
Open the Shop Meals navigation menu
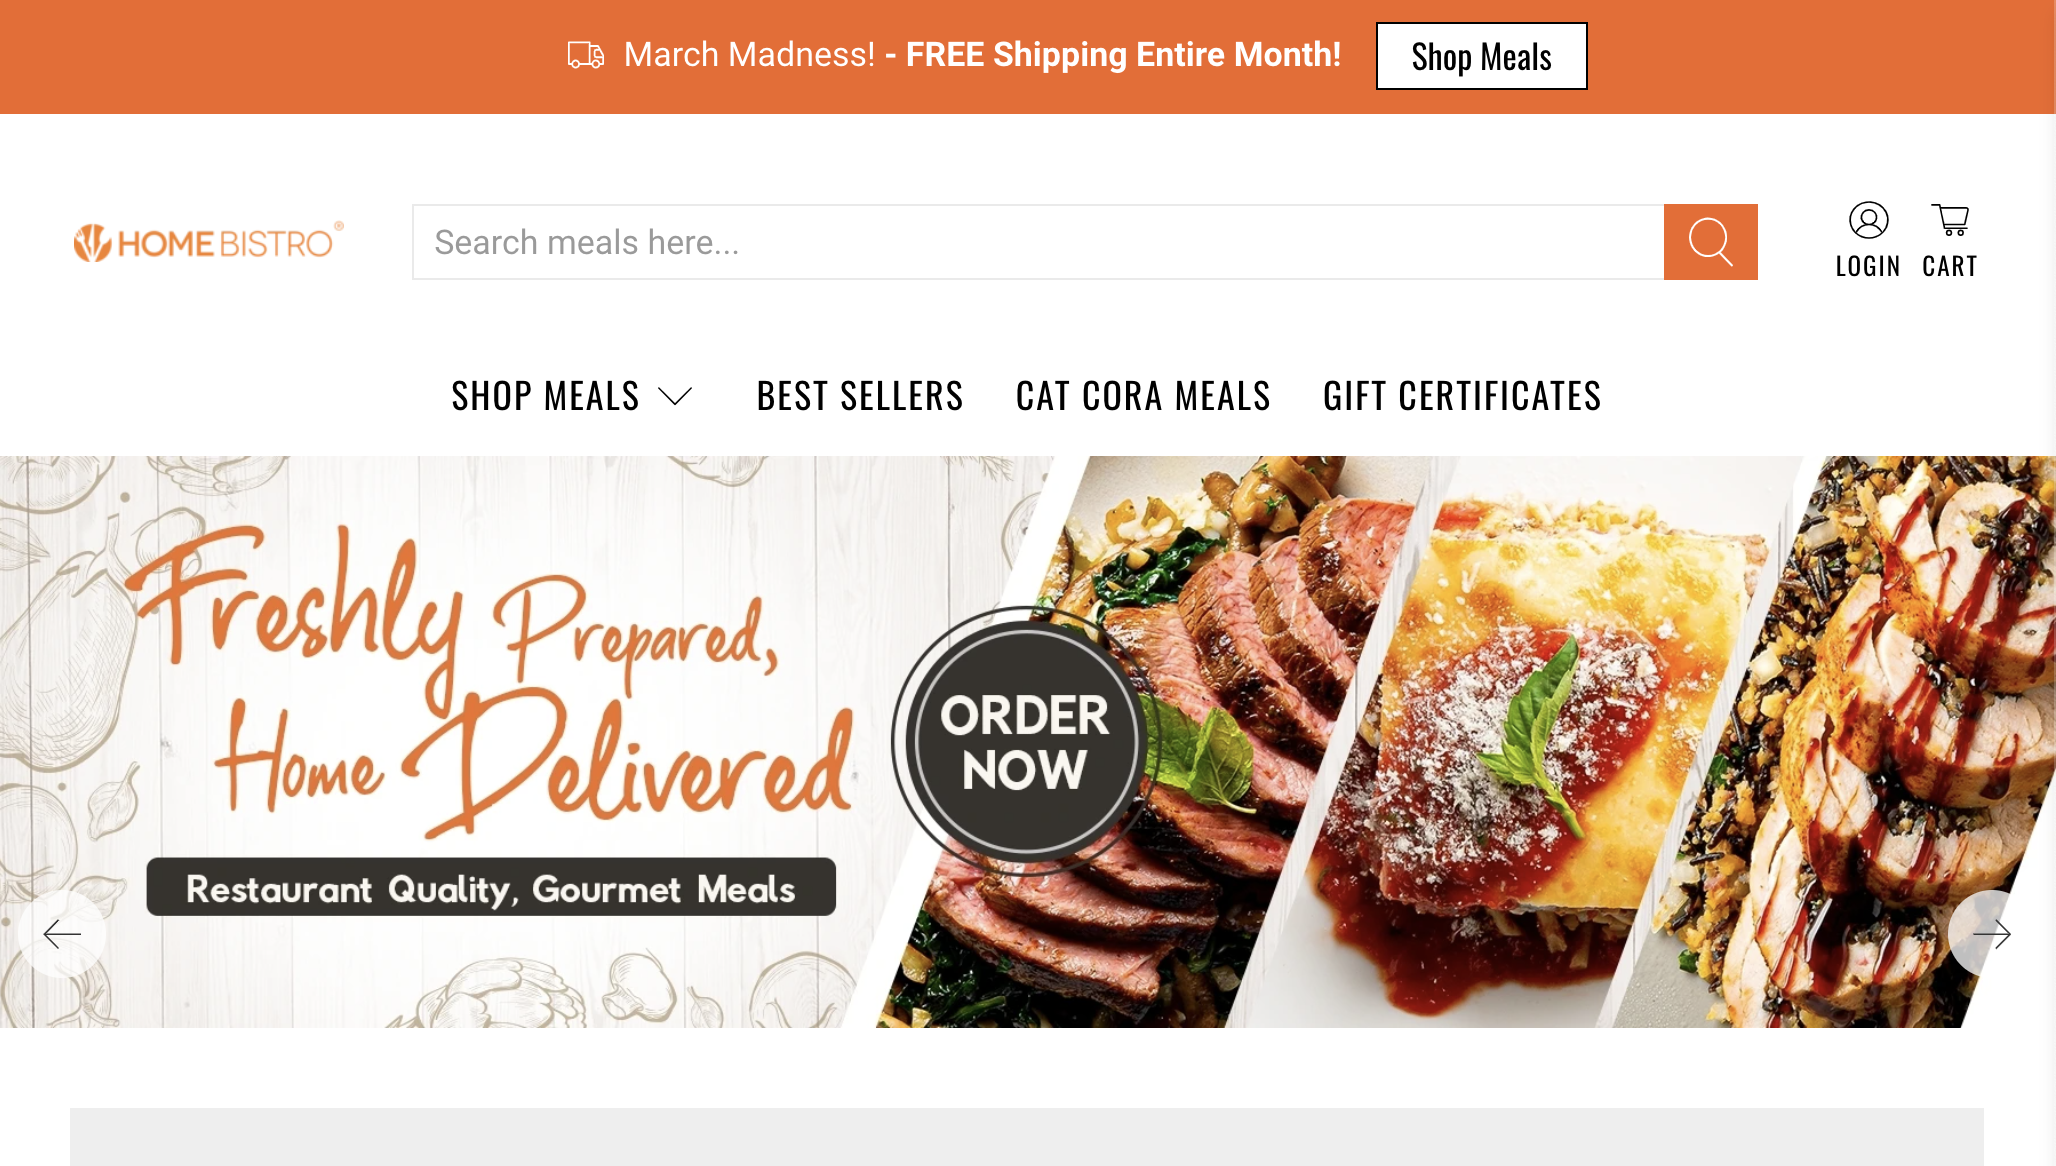point(545,396)
